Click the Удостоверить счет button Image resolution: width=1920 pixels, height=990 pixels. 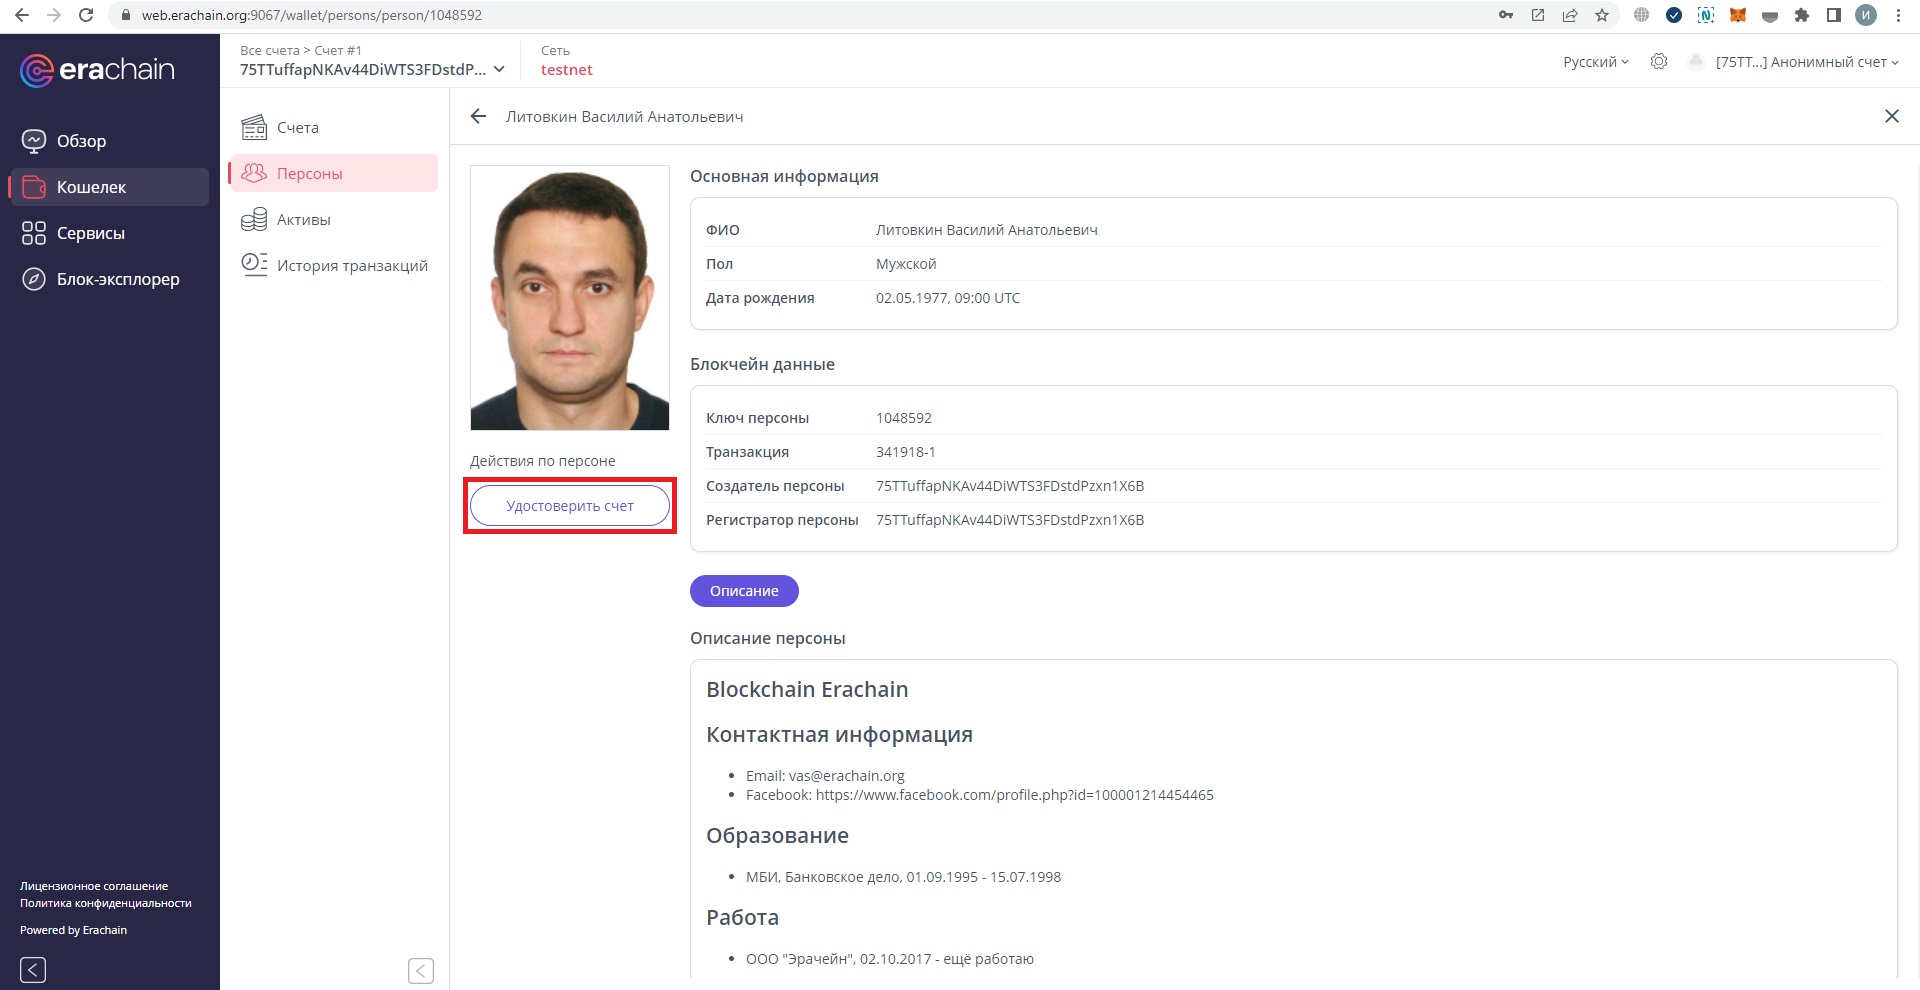point(570,505)
